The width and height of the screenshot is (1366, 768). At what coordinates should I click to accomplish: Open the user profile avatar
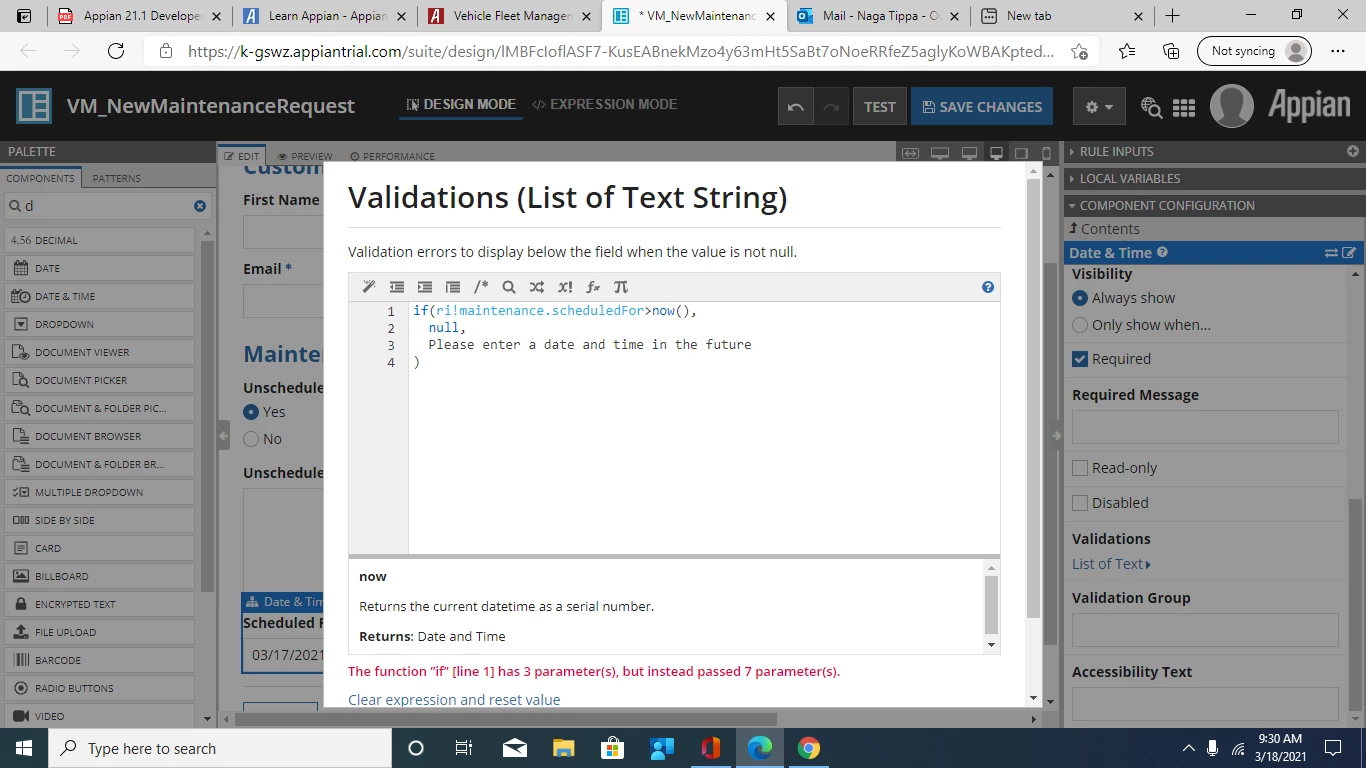pos(1232,106)
